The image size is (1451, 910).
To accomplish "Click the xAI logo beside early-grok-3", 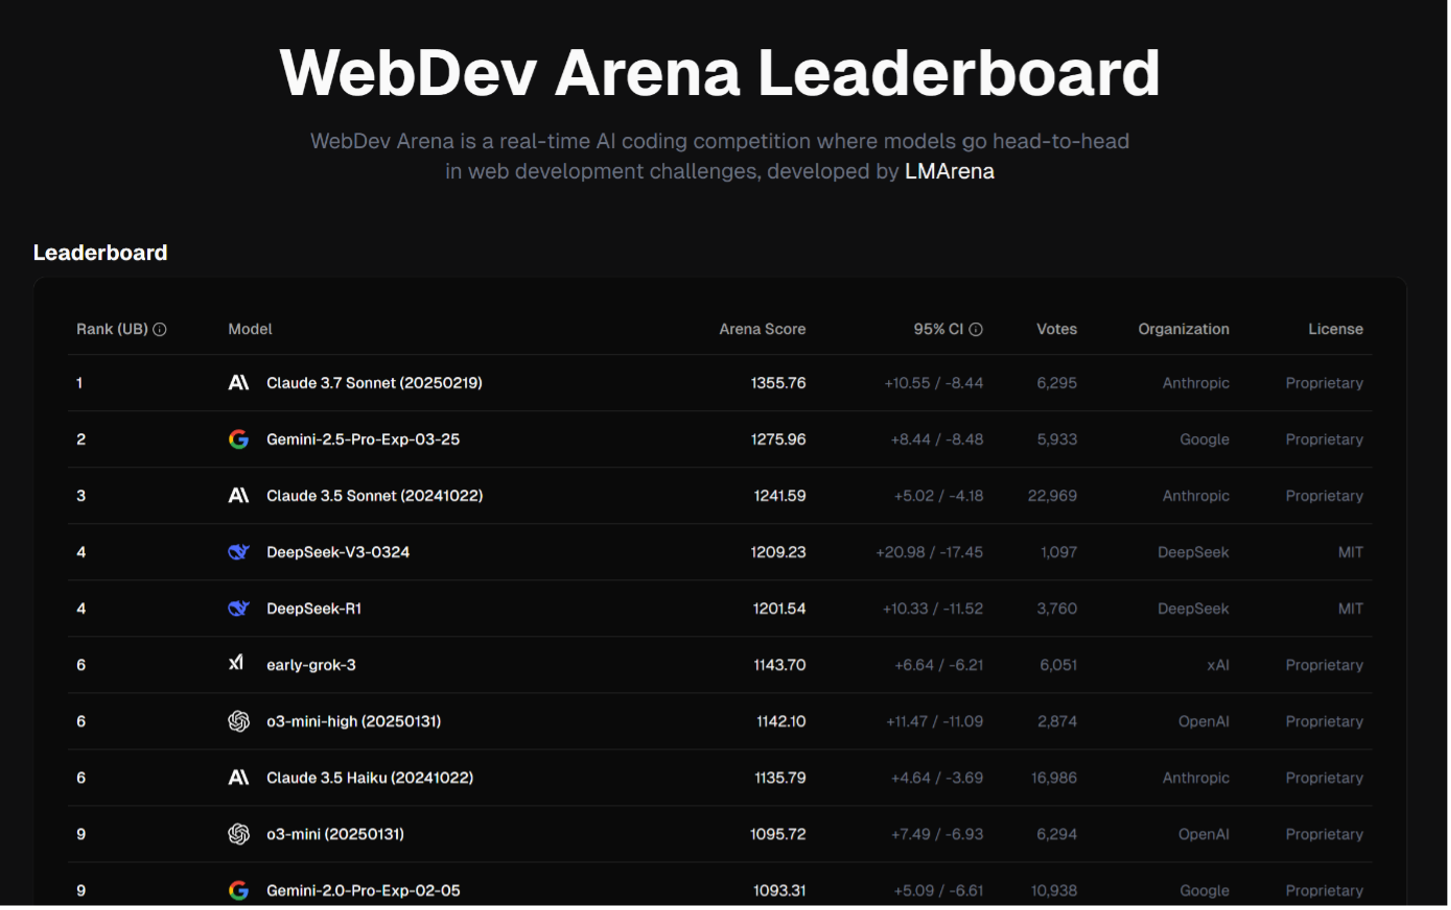I will click(237, 664).
